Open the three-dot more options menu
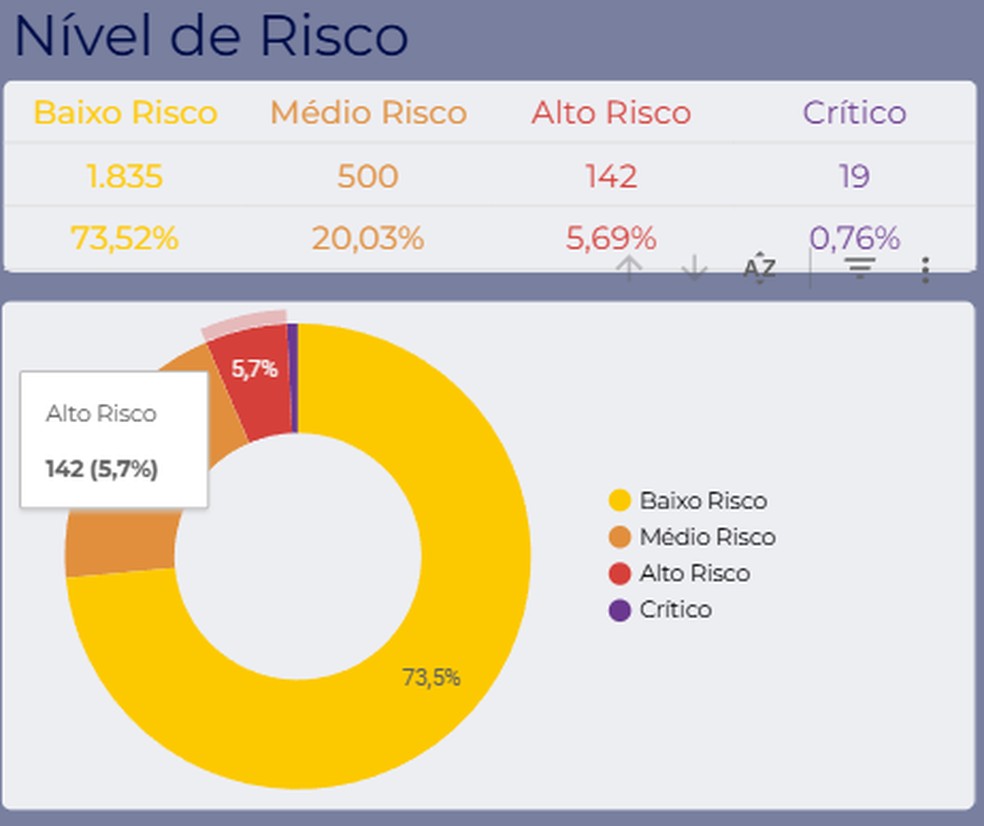 pyautogui.click(x=925, y=270)
